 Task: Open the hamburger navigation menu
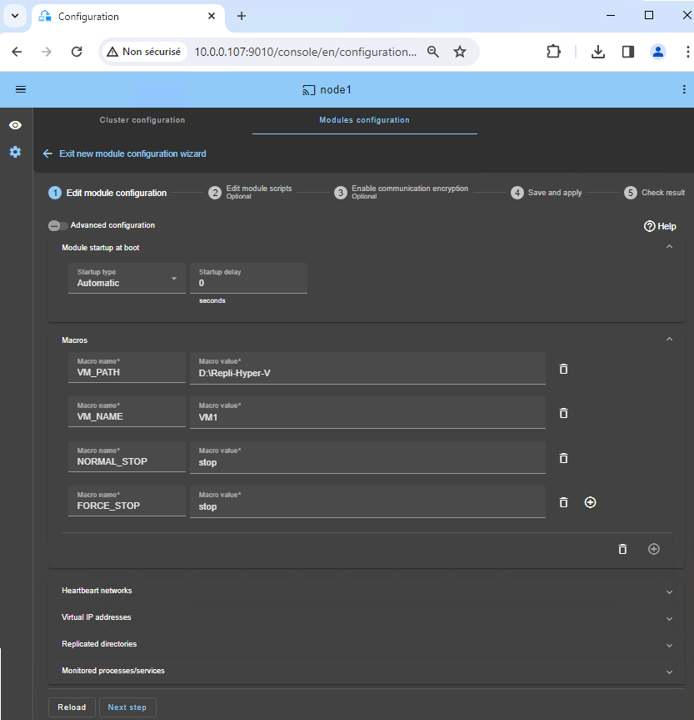coord(20,90)
